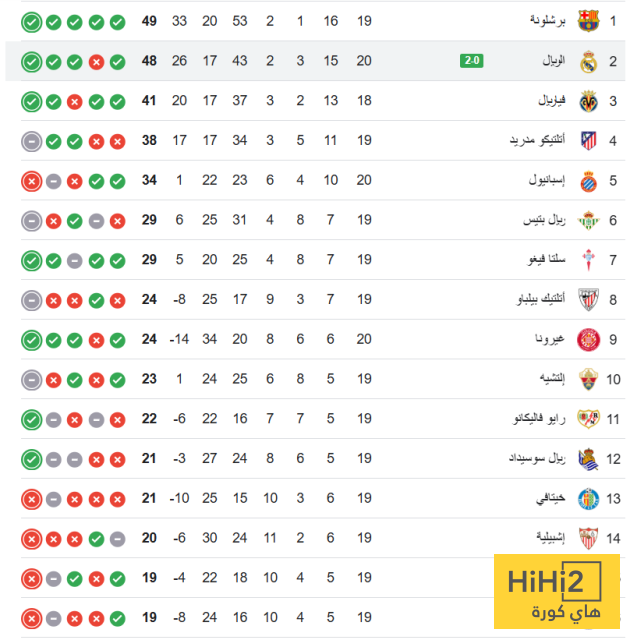
Task: Click the Barcelona club crest
Action: [589, 21]
